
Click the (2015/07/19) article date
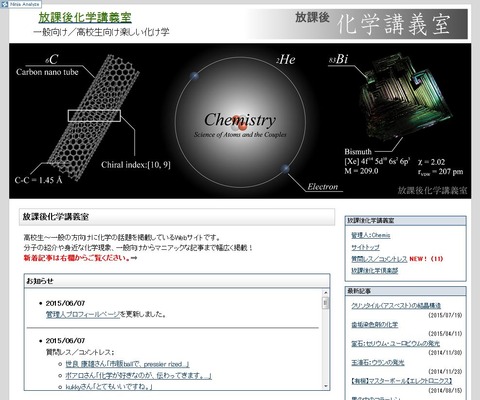tap(445, 315)
